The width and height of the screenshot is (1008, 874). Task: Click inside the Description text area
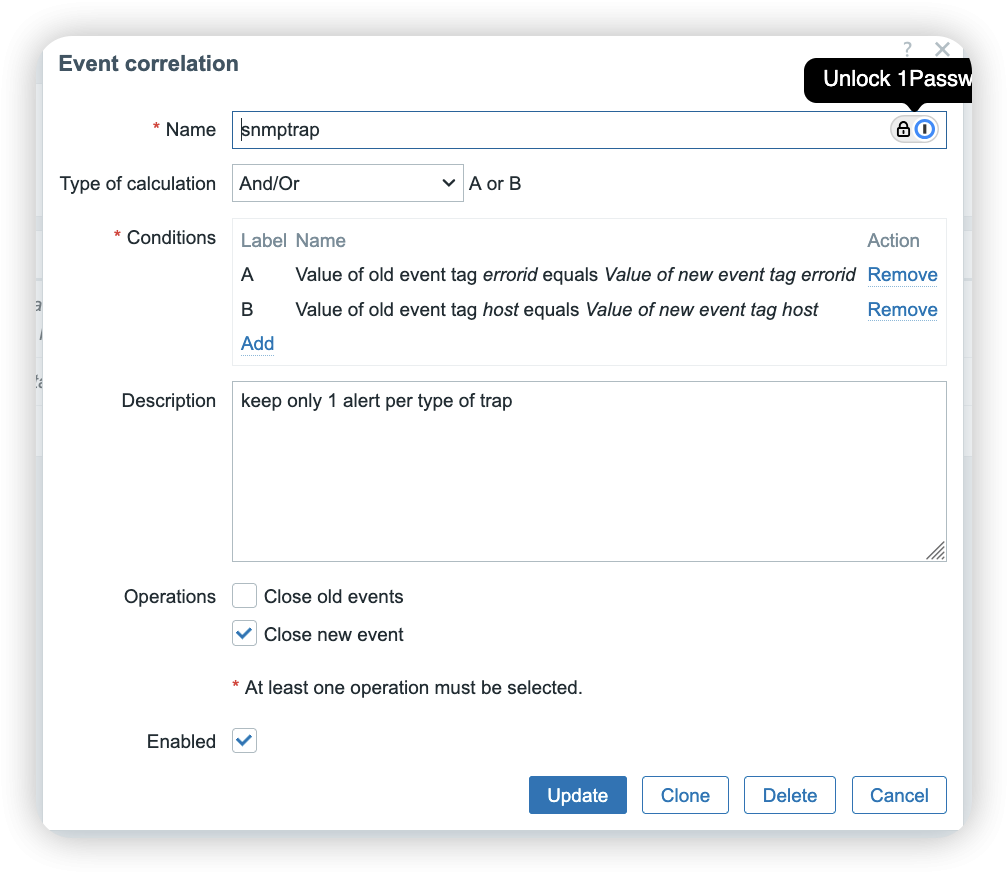coord(588,471)
